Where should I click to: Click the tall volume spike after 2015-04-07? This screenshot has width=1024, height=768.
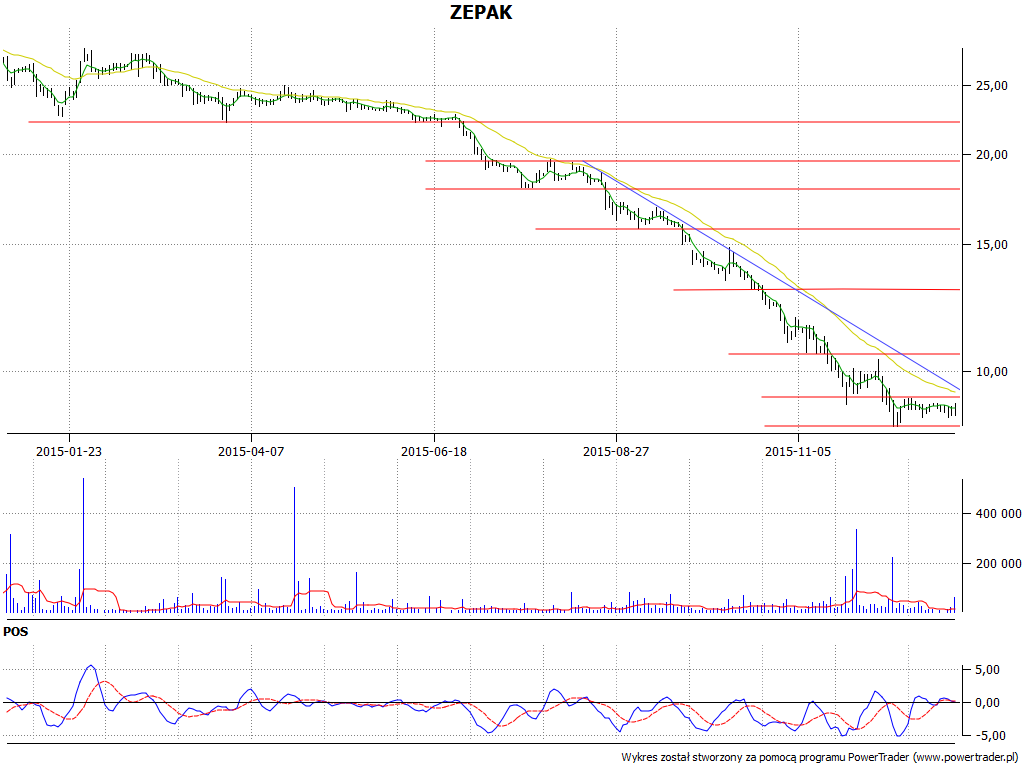click(x=295, y=550)
